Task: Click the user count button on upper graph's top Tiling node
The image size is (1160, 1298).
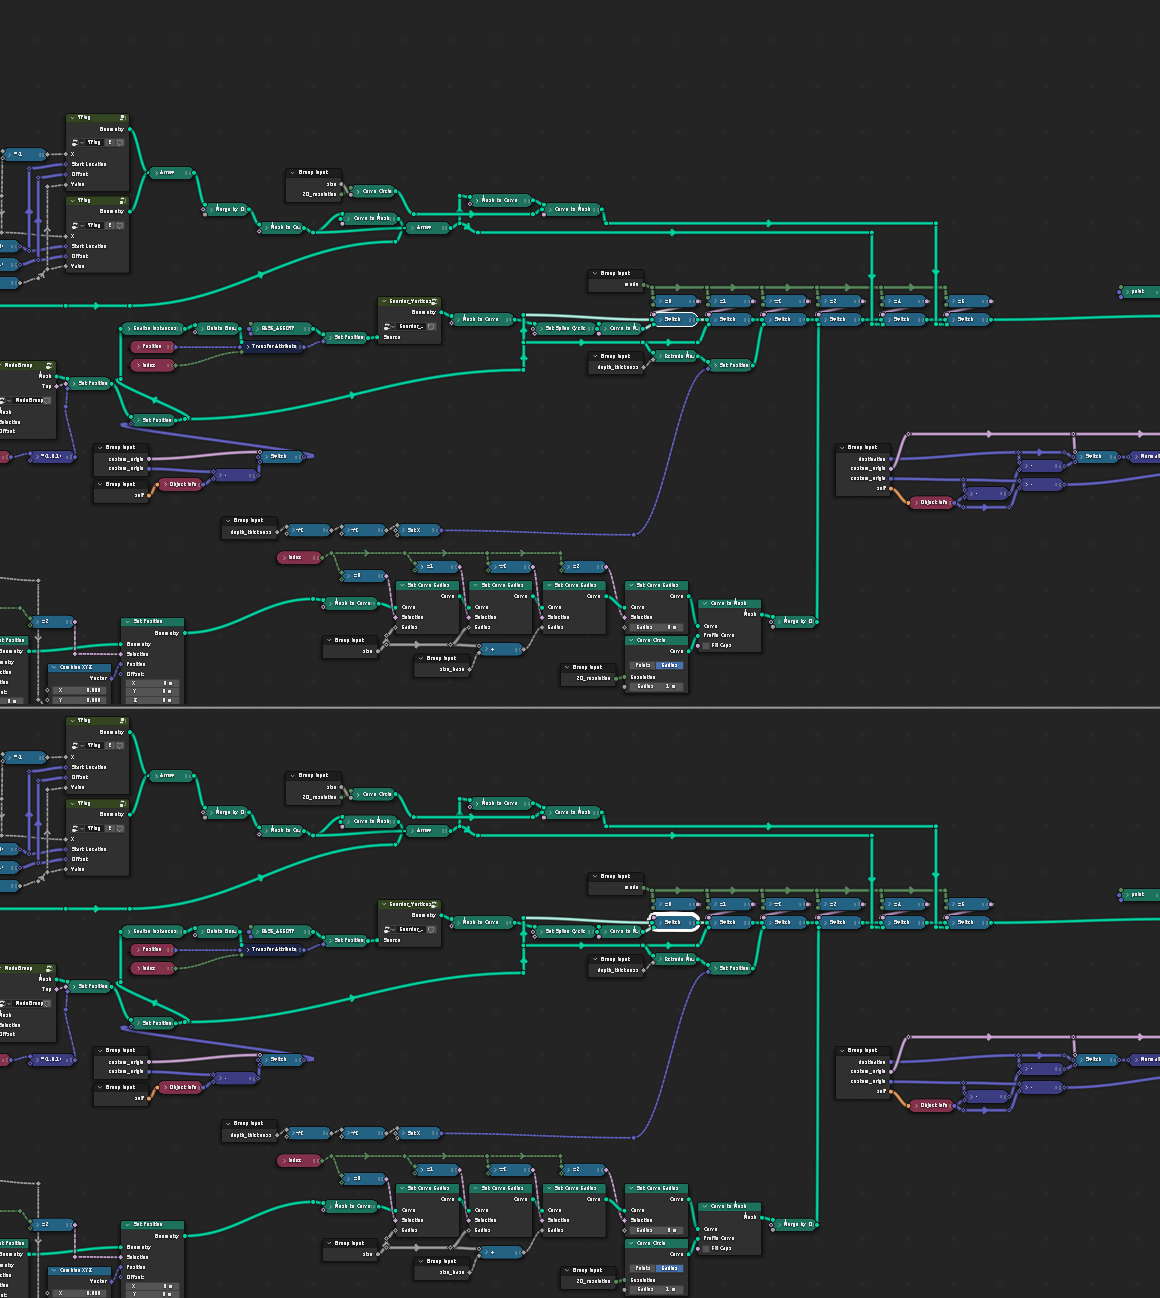Action: coord(110,142)
